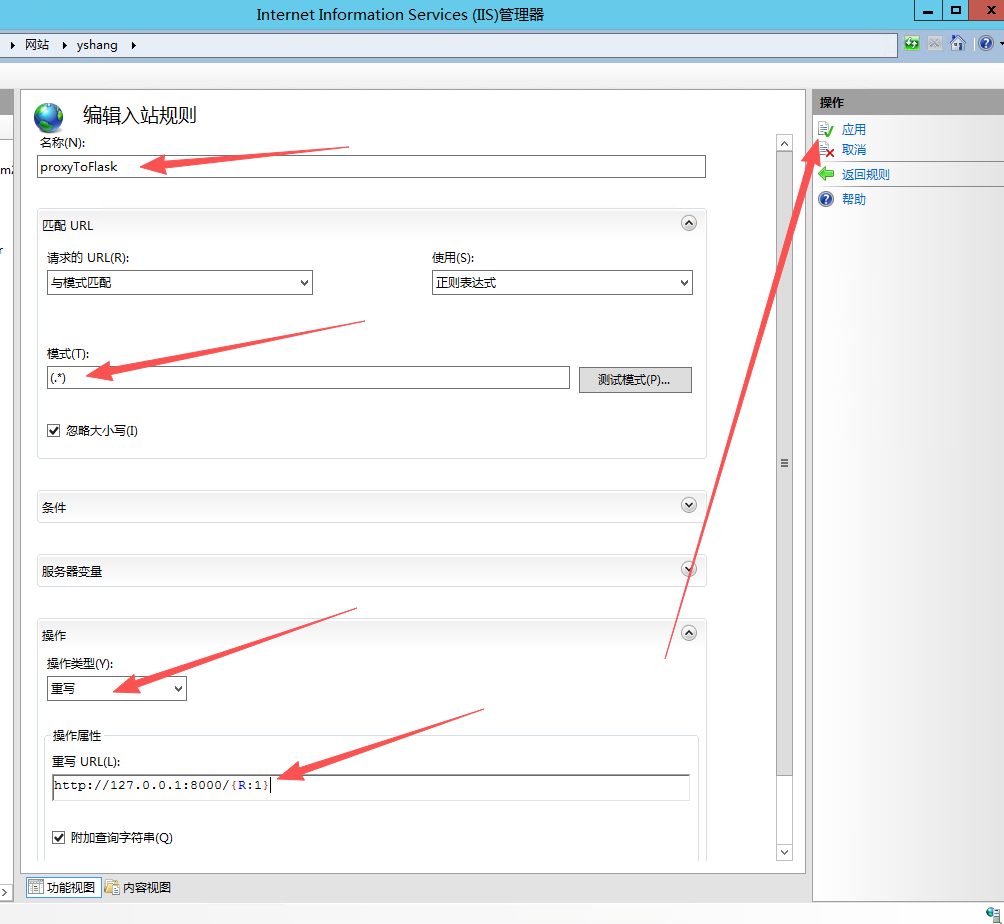Click the toolbar dropdown arrow after the help icon
Screen dimensions: 1004x924
point(1001,44)
